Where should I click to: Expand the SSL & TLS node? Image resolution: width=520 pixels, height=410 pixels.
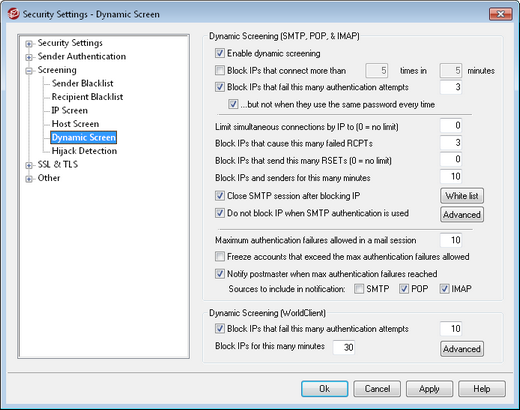coord(29,165)
